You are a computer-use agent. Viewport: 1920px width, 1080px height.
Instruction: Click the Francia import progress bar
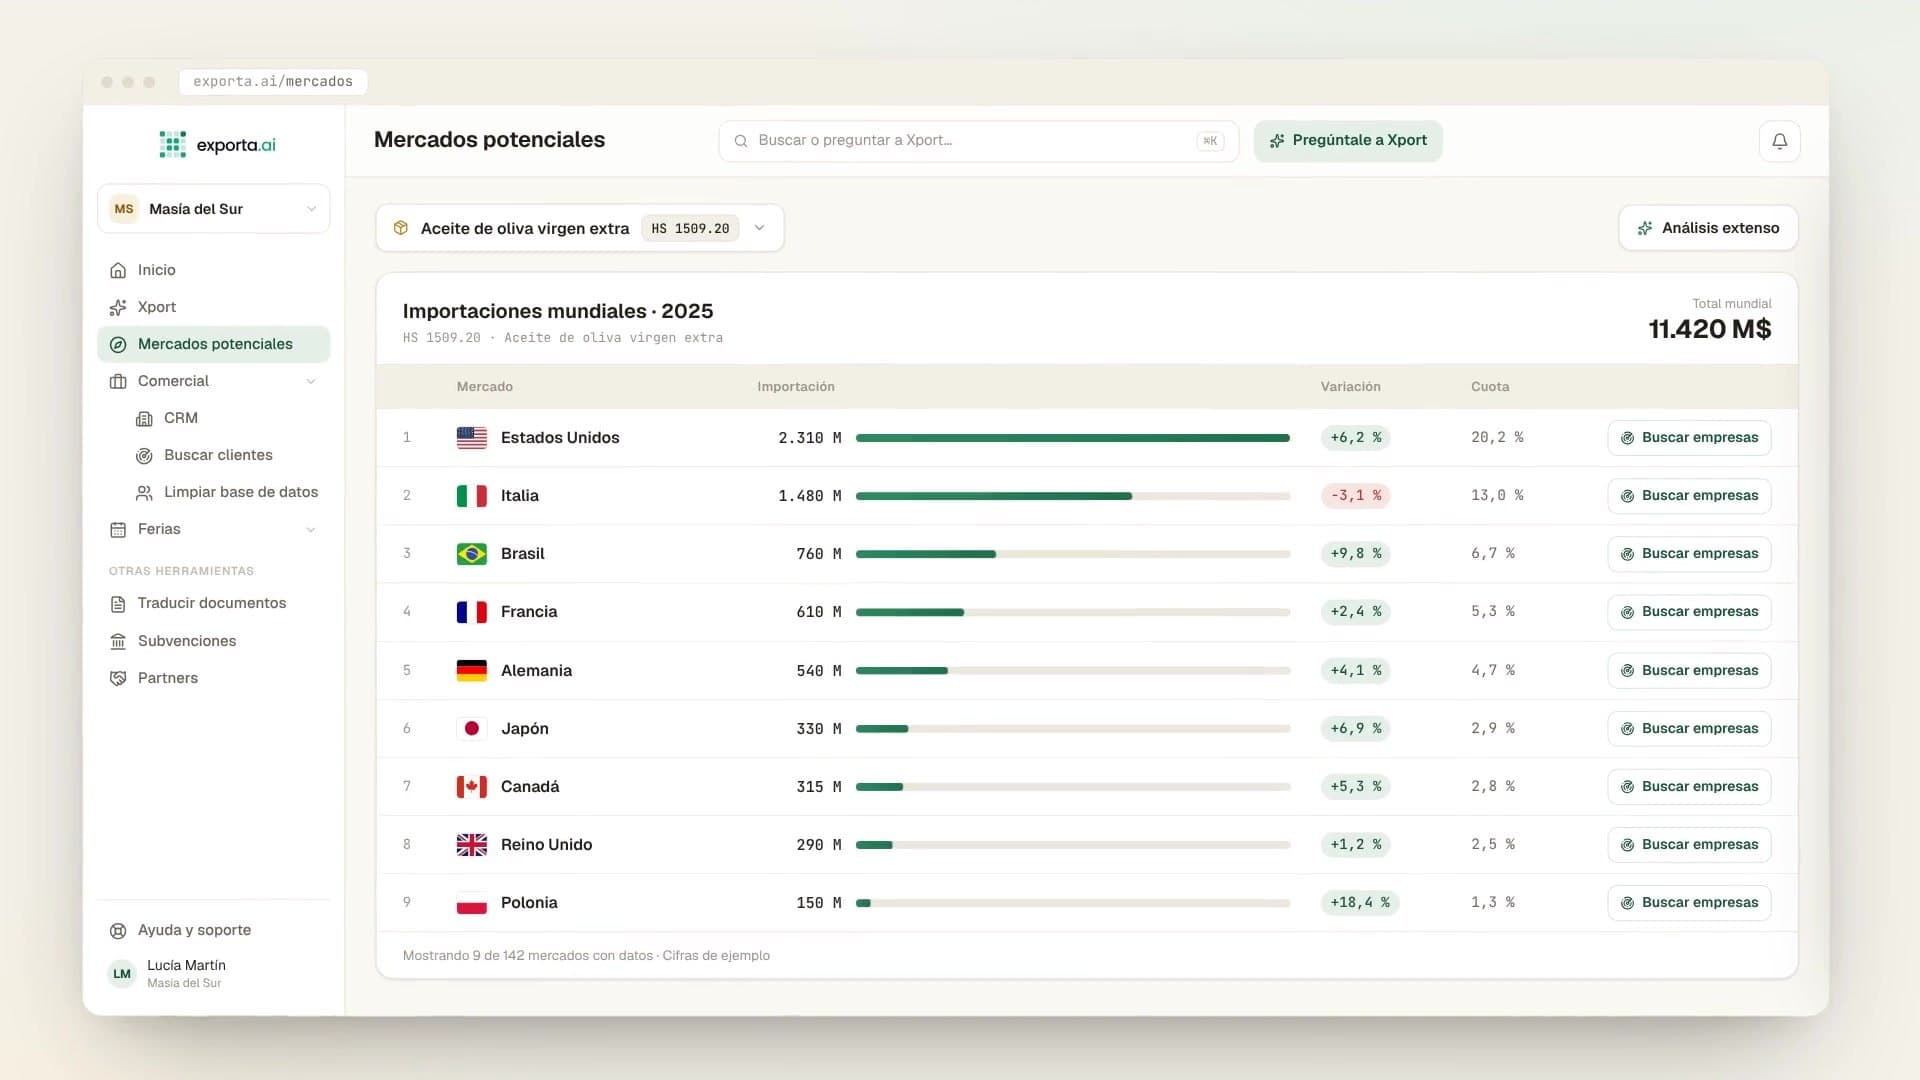point(1073,612)
